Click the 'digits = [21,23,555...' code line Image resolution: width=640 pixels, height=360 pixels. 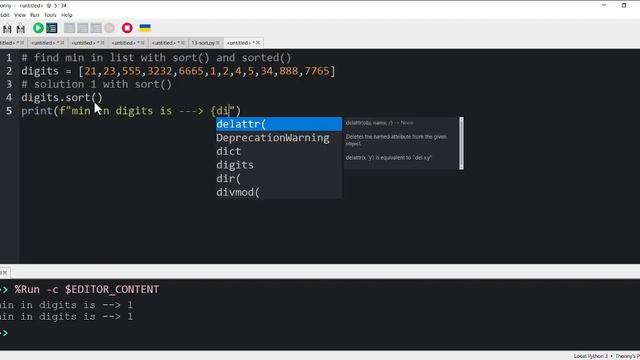[x=178, y=71]
